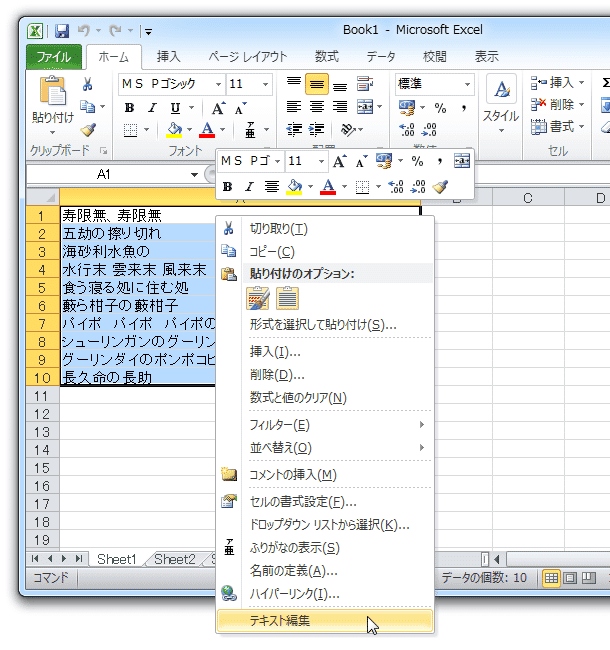Click ribbon Decrease Decimal icon
Viewport: 610px width, 650px height.
[x=428, y=130]
